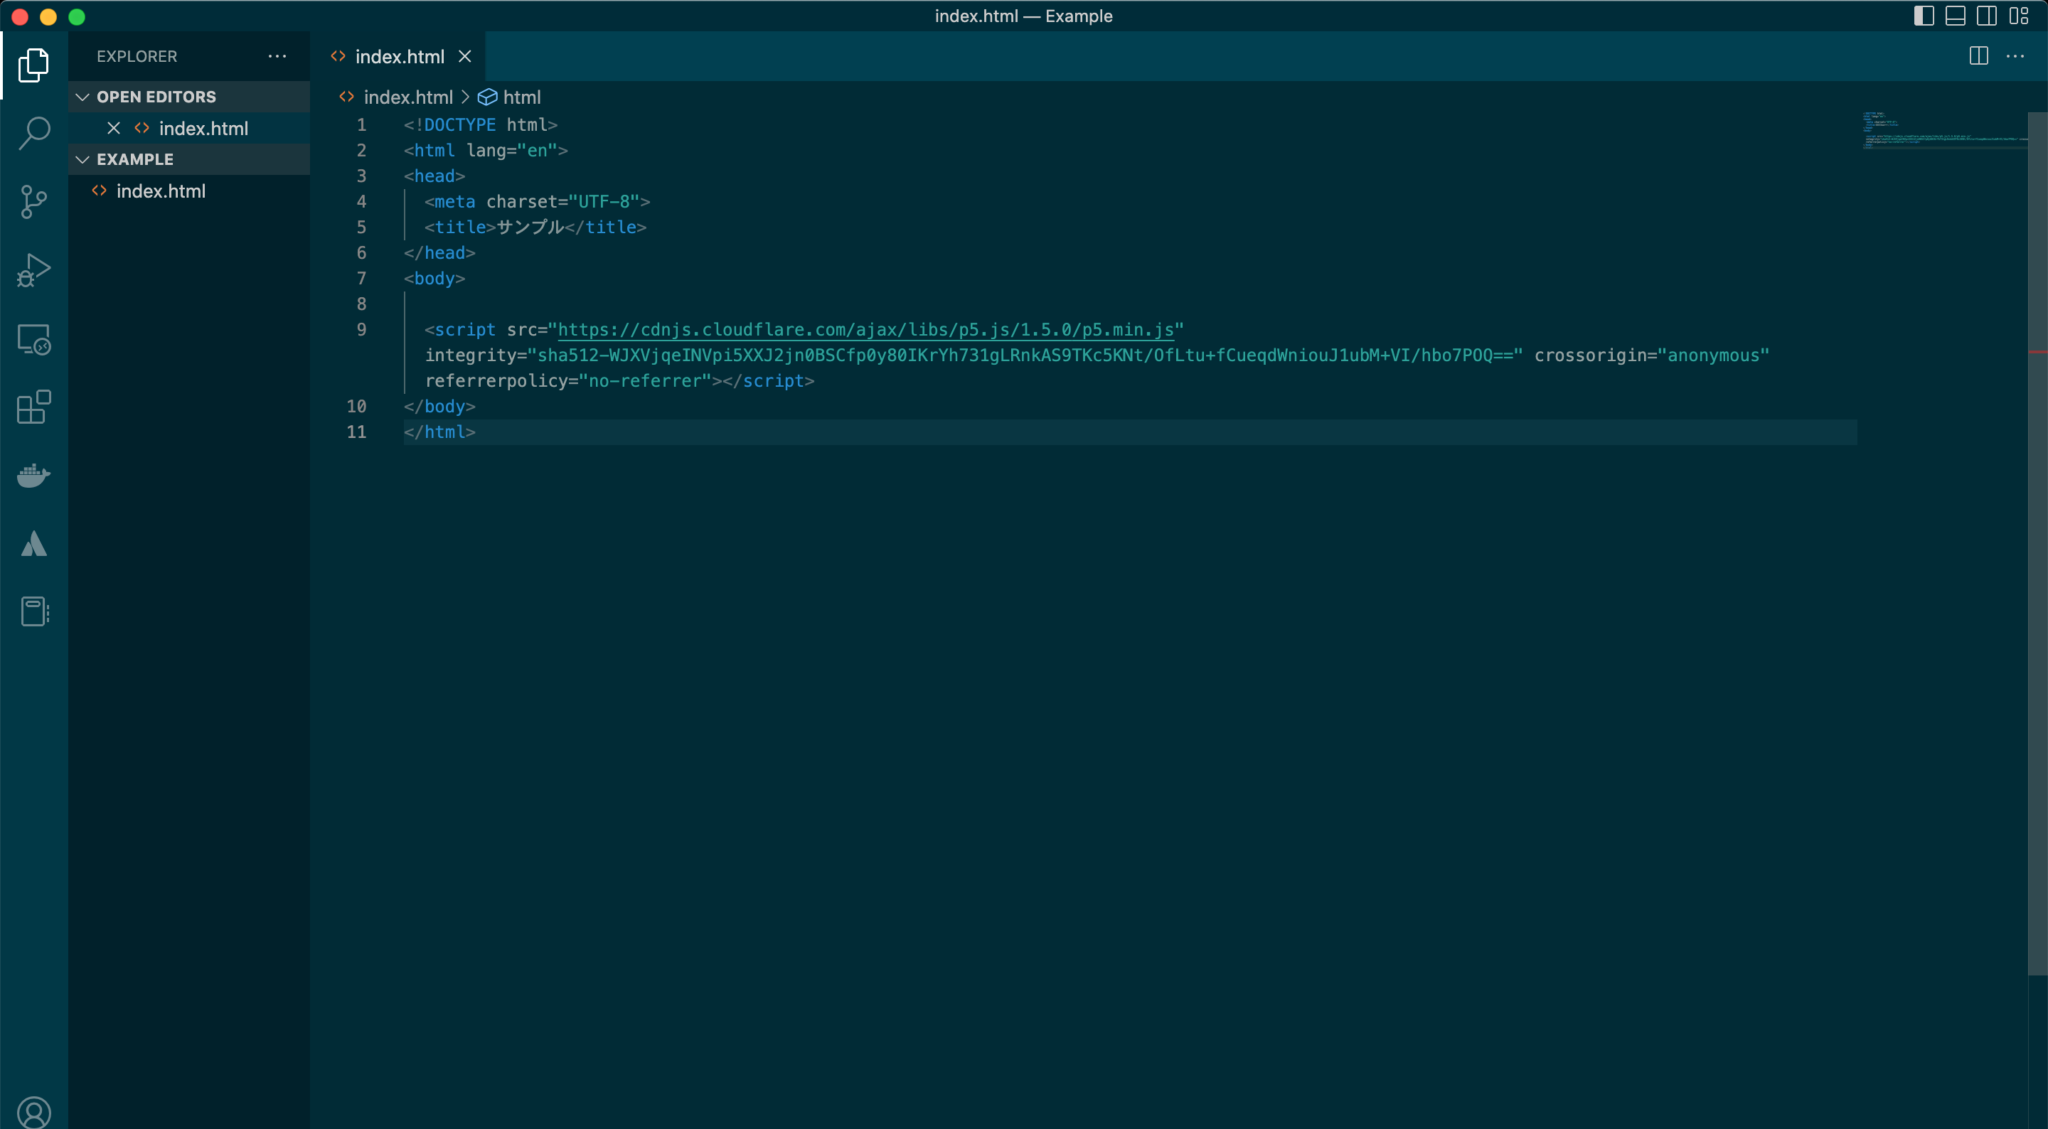Image resolution: width=2048 pixels, height=1129 pixels.
Task: Select index.html in the EXAMPLE tree
Action: click(160, 191)
